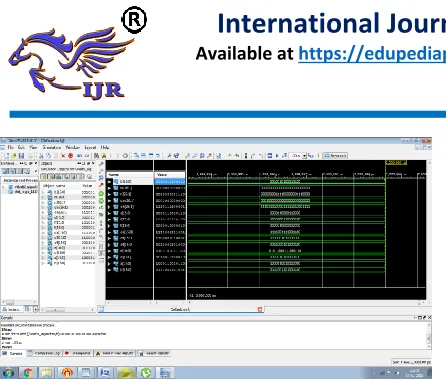Click the Cut scissors toolbar icon
This screenshot has height=382, width=446.
coord(41,156)
